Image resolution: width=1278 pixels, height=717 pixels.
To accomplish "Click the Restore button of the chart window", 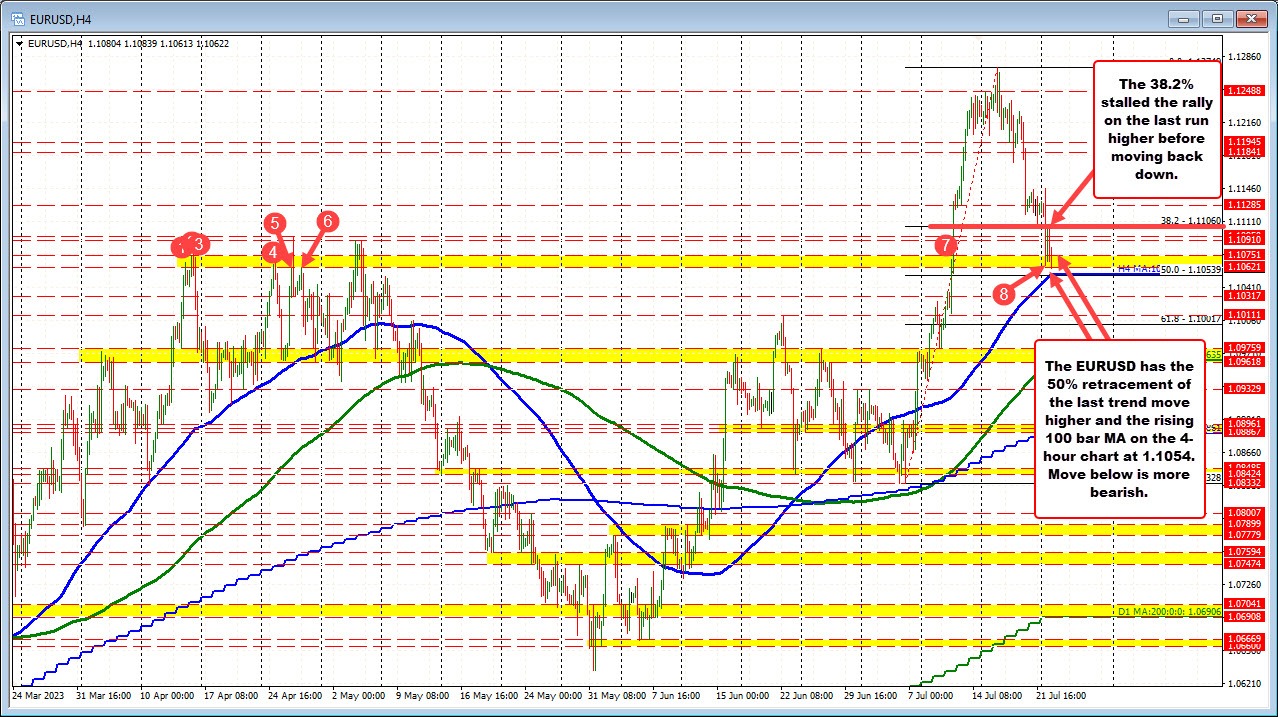I will 1217,18.
